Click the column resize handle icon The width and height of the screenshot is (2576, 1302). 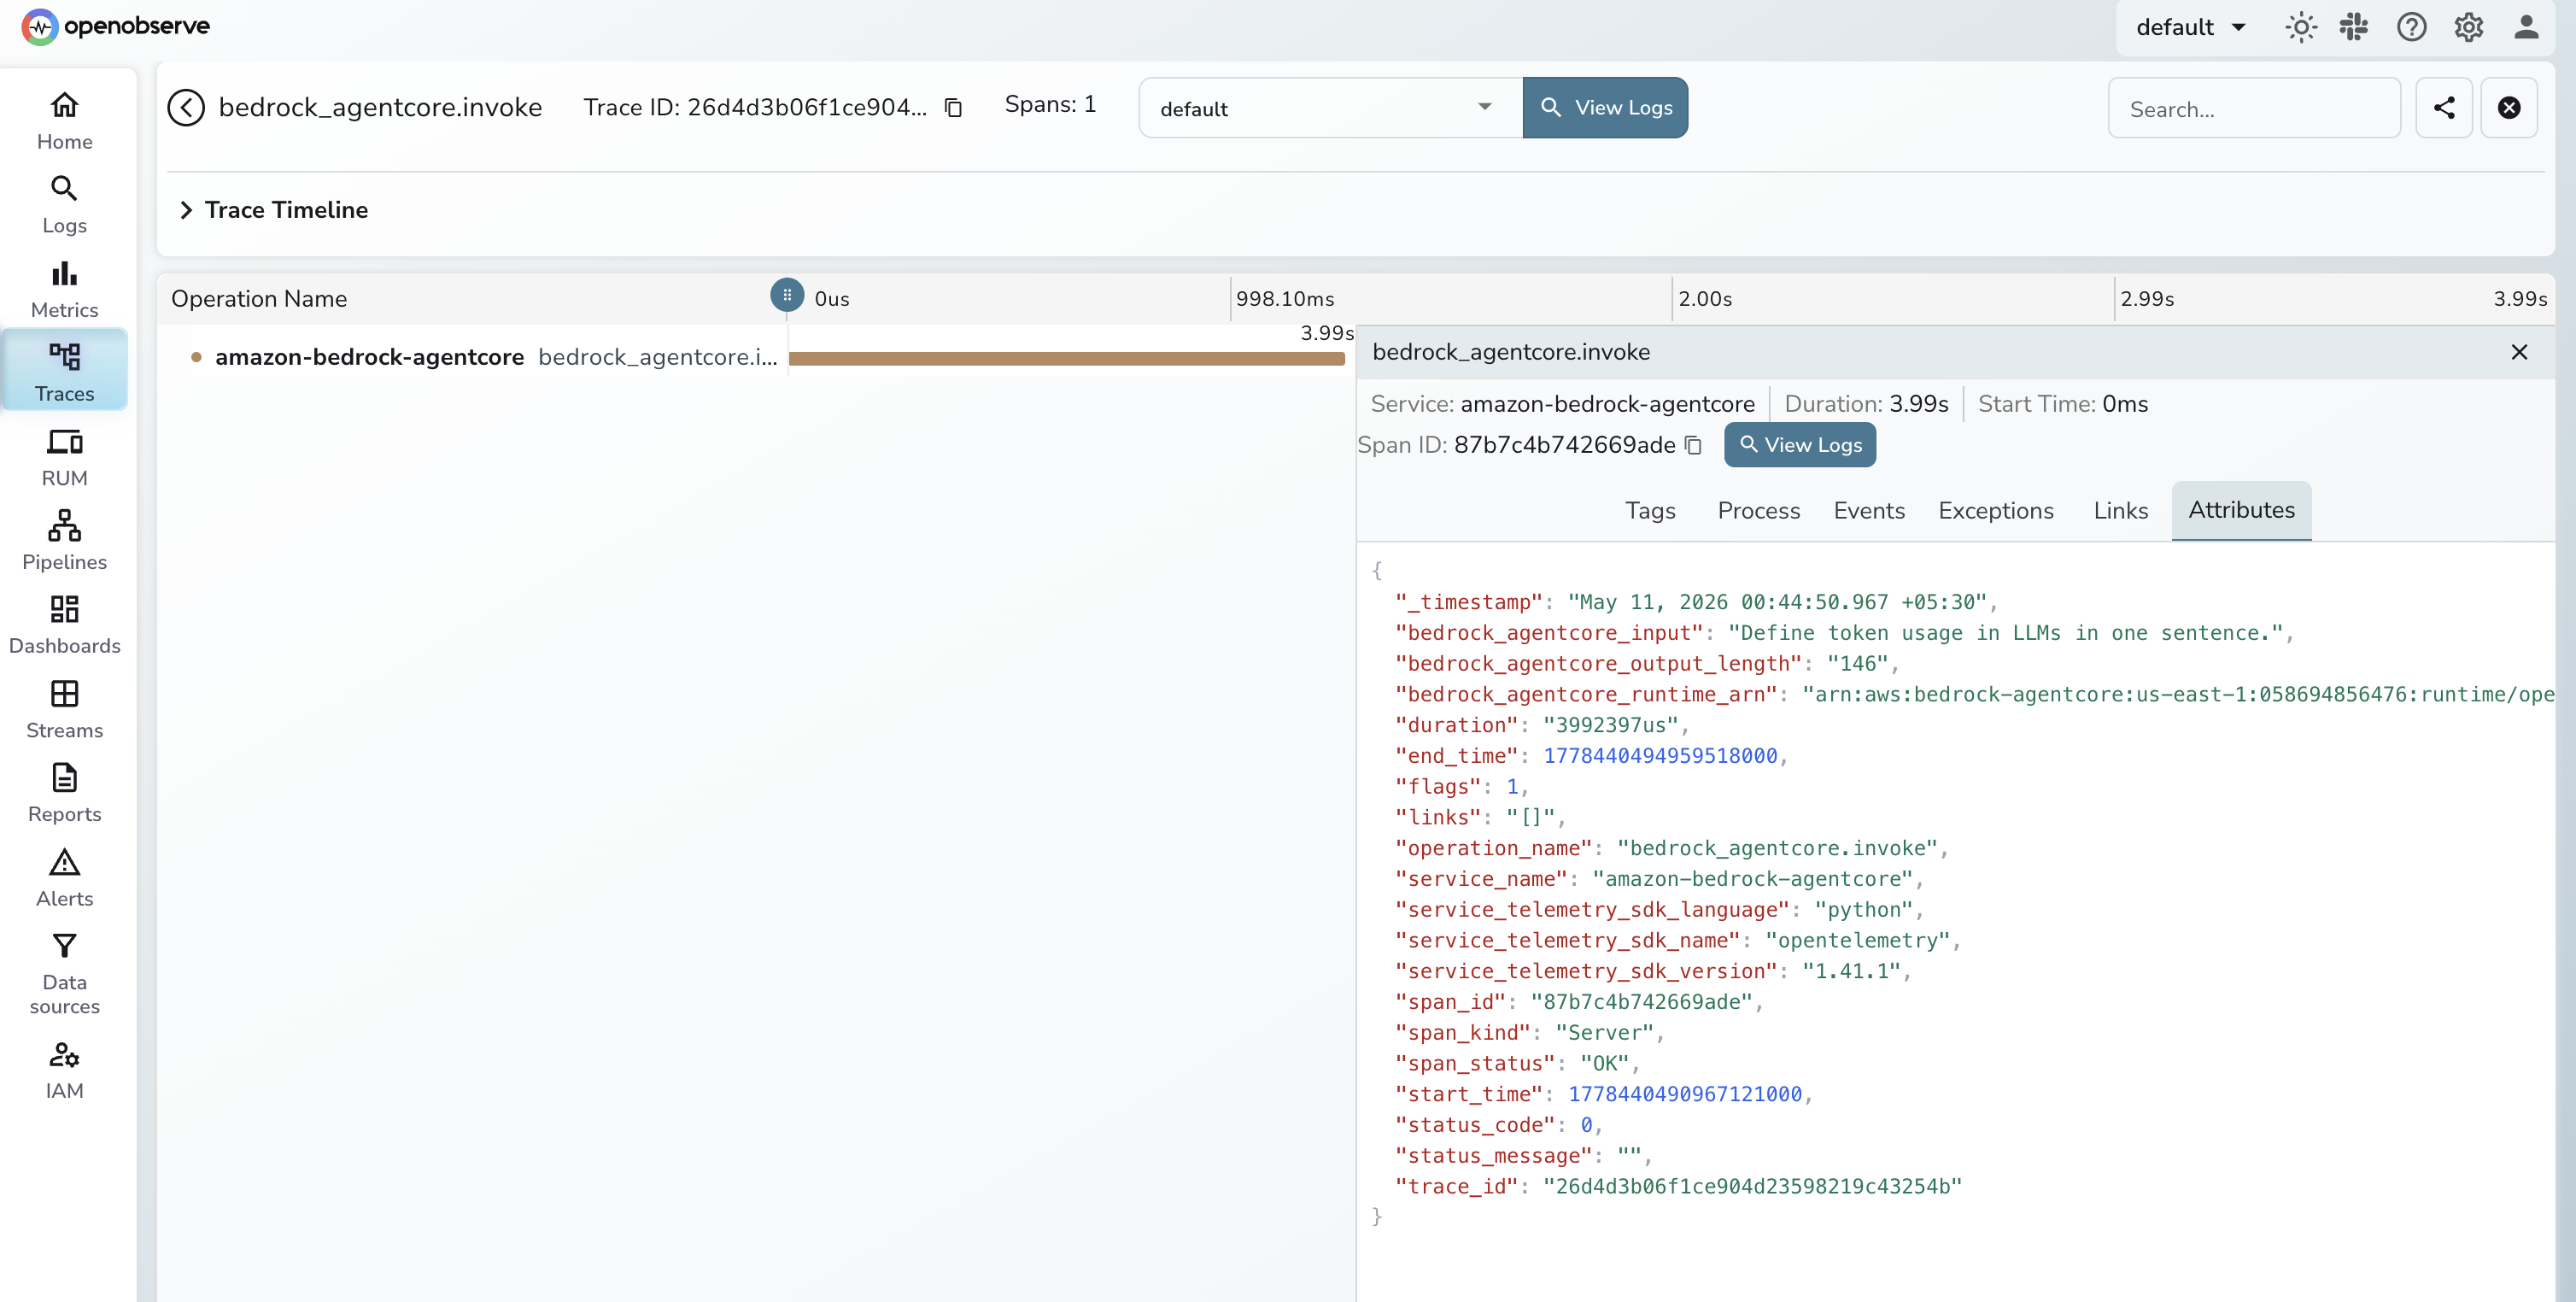tap(787, 295)
